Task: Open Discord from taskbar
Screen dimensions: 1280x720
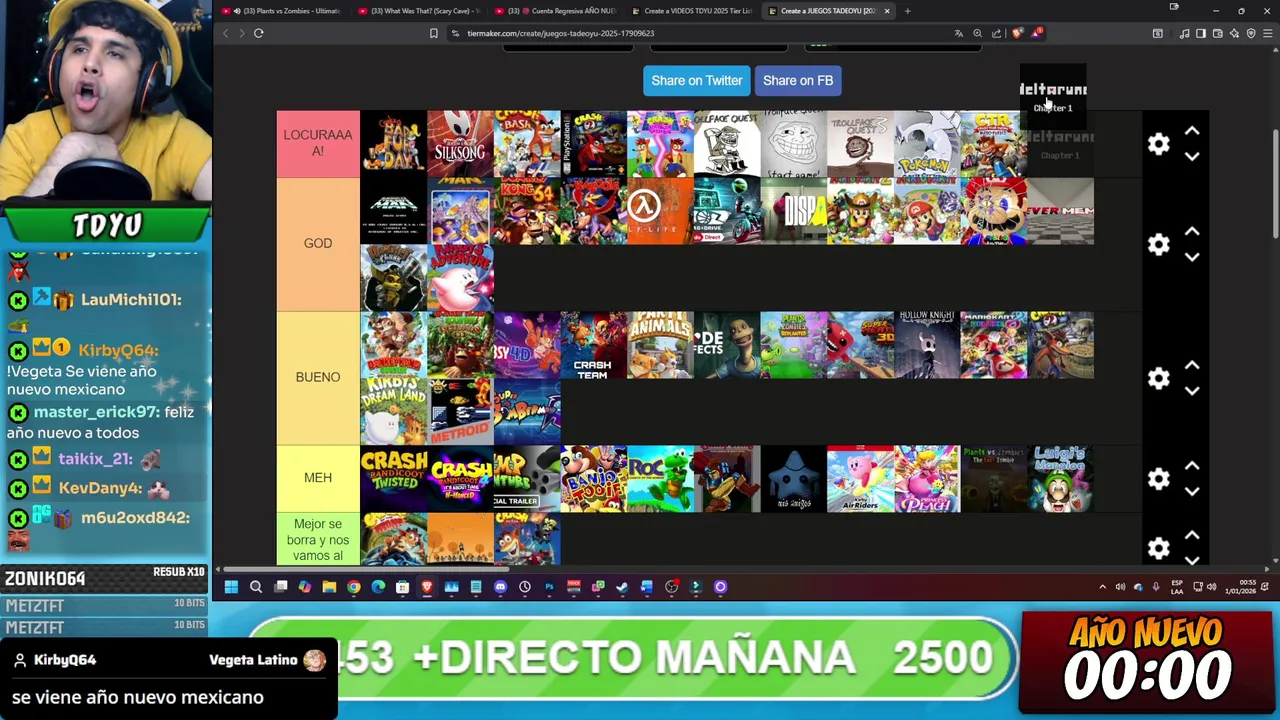Action: tap(500, 587)
